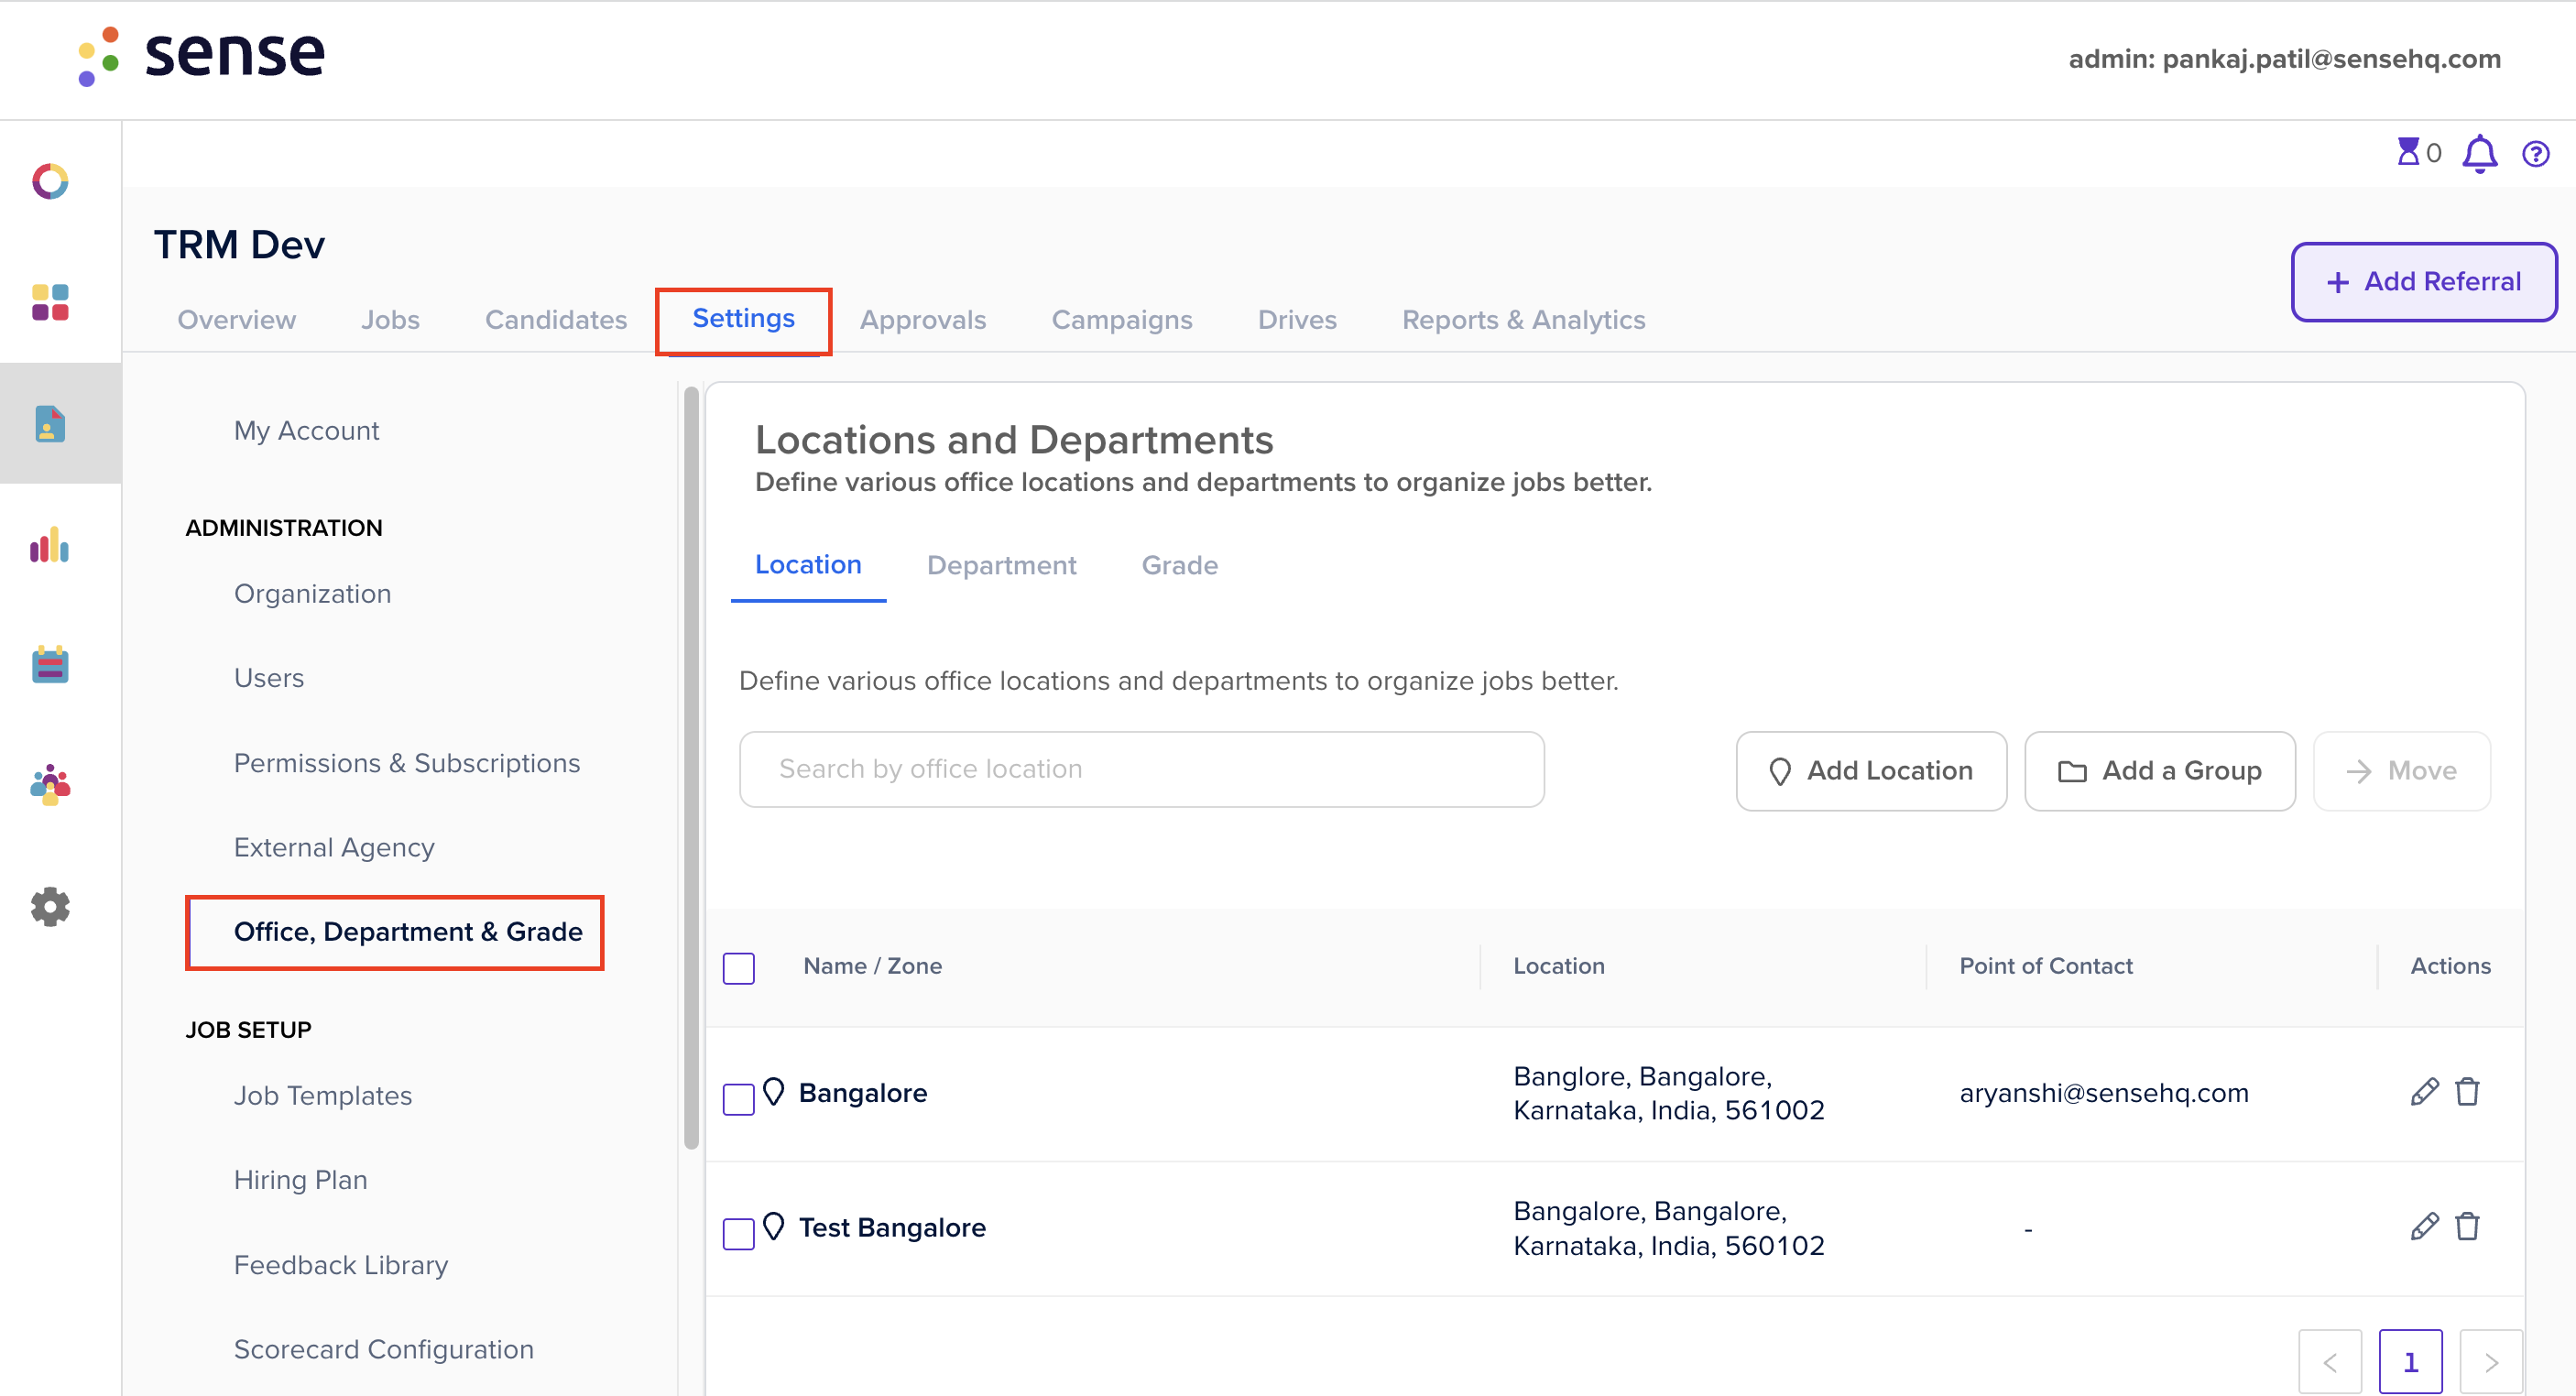
Task: Click the Add Referral button
Action: click(2424, 282)
